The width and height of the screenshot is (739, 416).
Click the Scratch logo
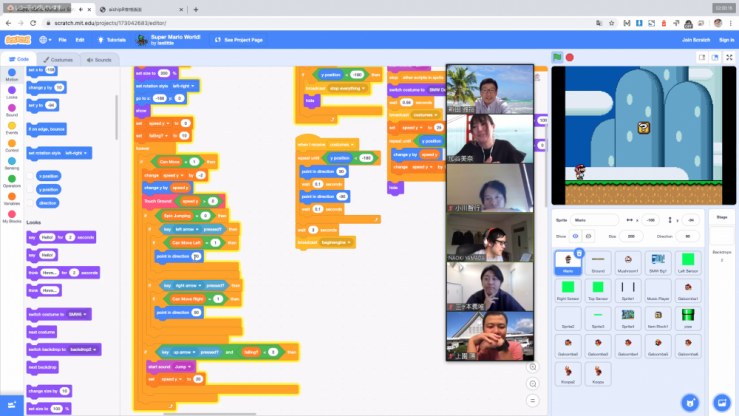(18, 40)
